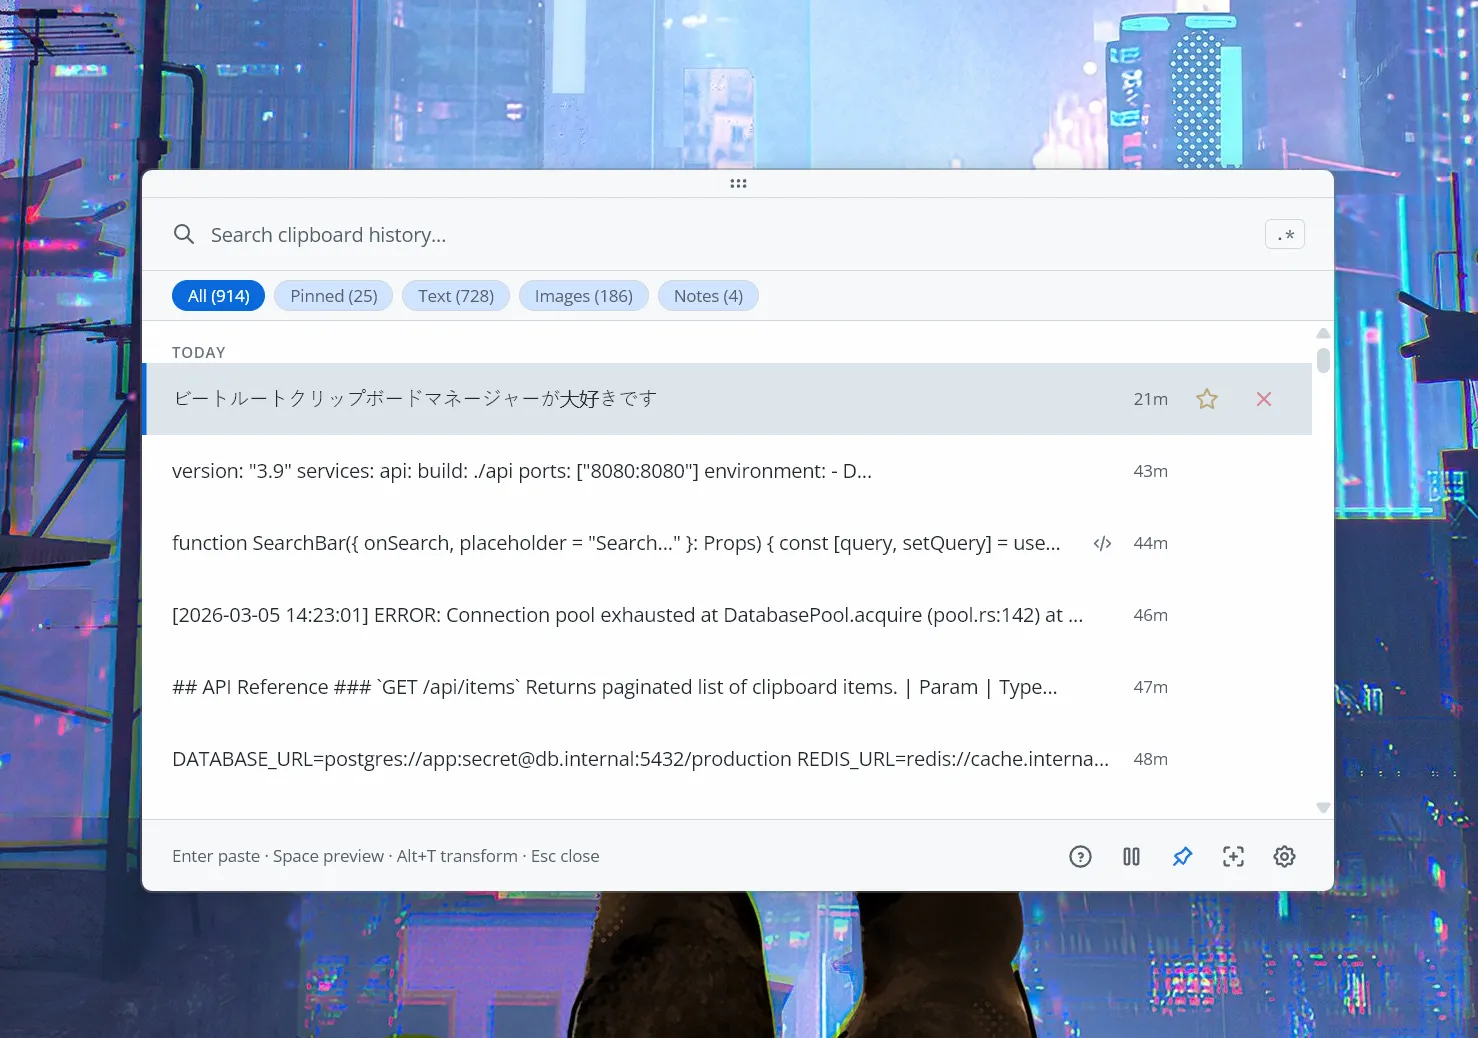Screen dimensions: 1478x1038
Task: Filter by Images (186)
Action: pos(583,296)
